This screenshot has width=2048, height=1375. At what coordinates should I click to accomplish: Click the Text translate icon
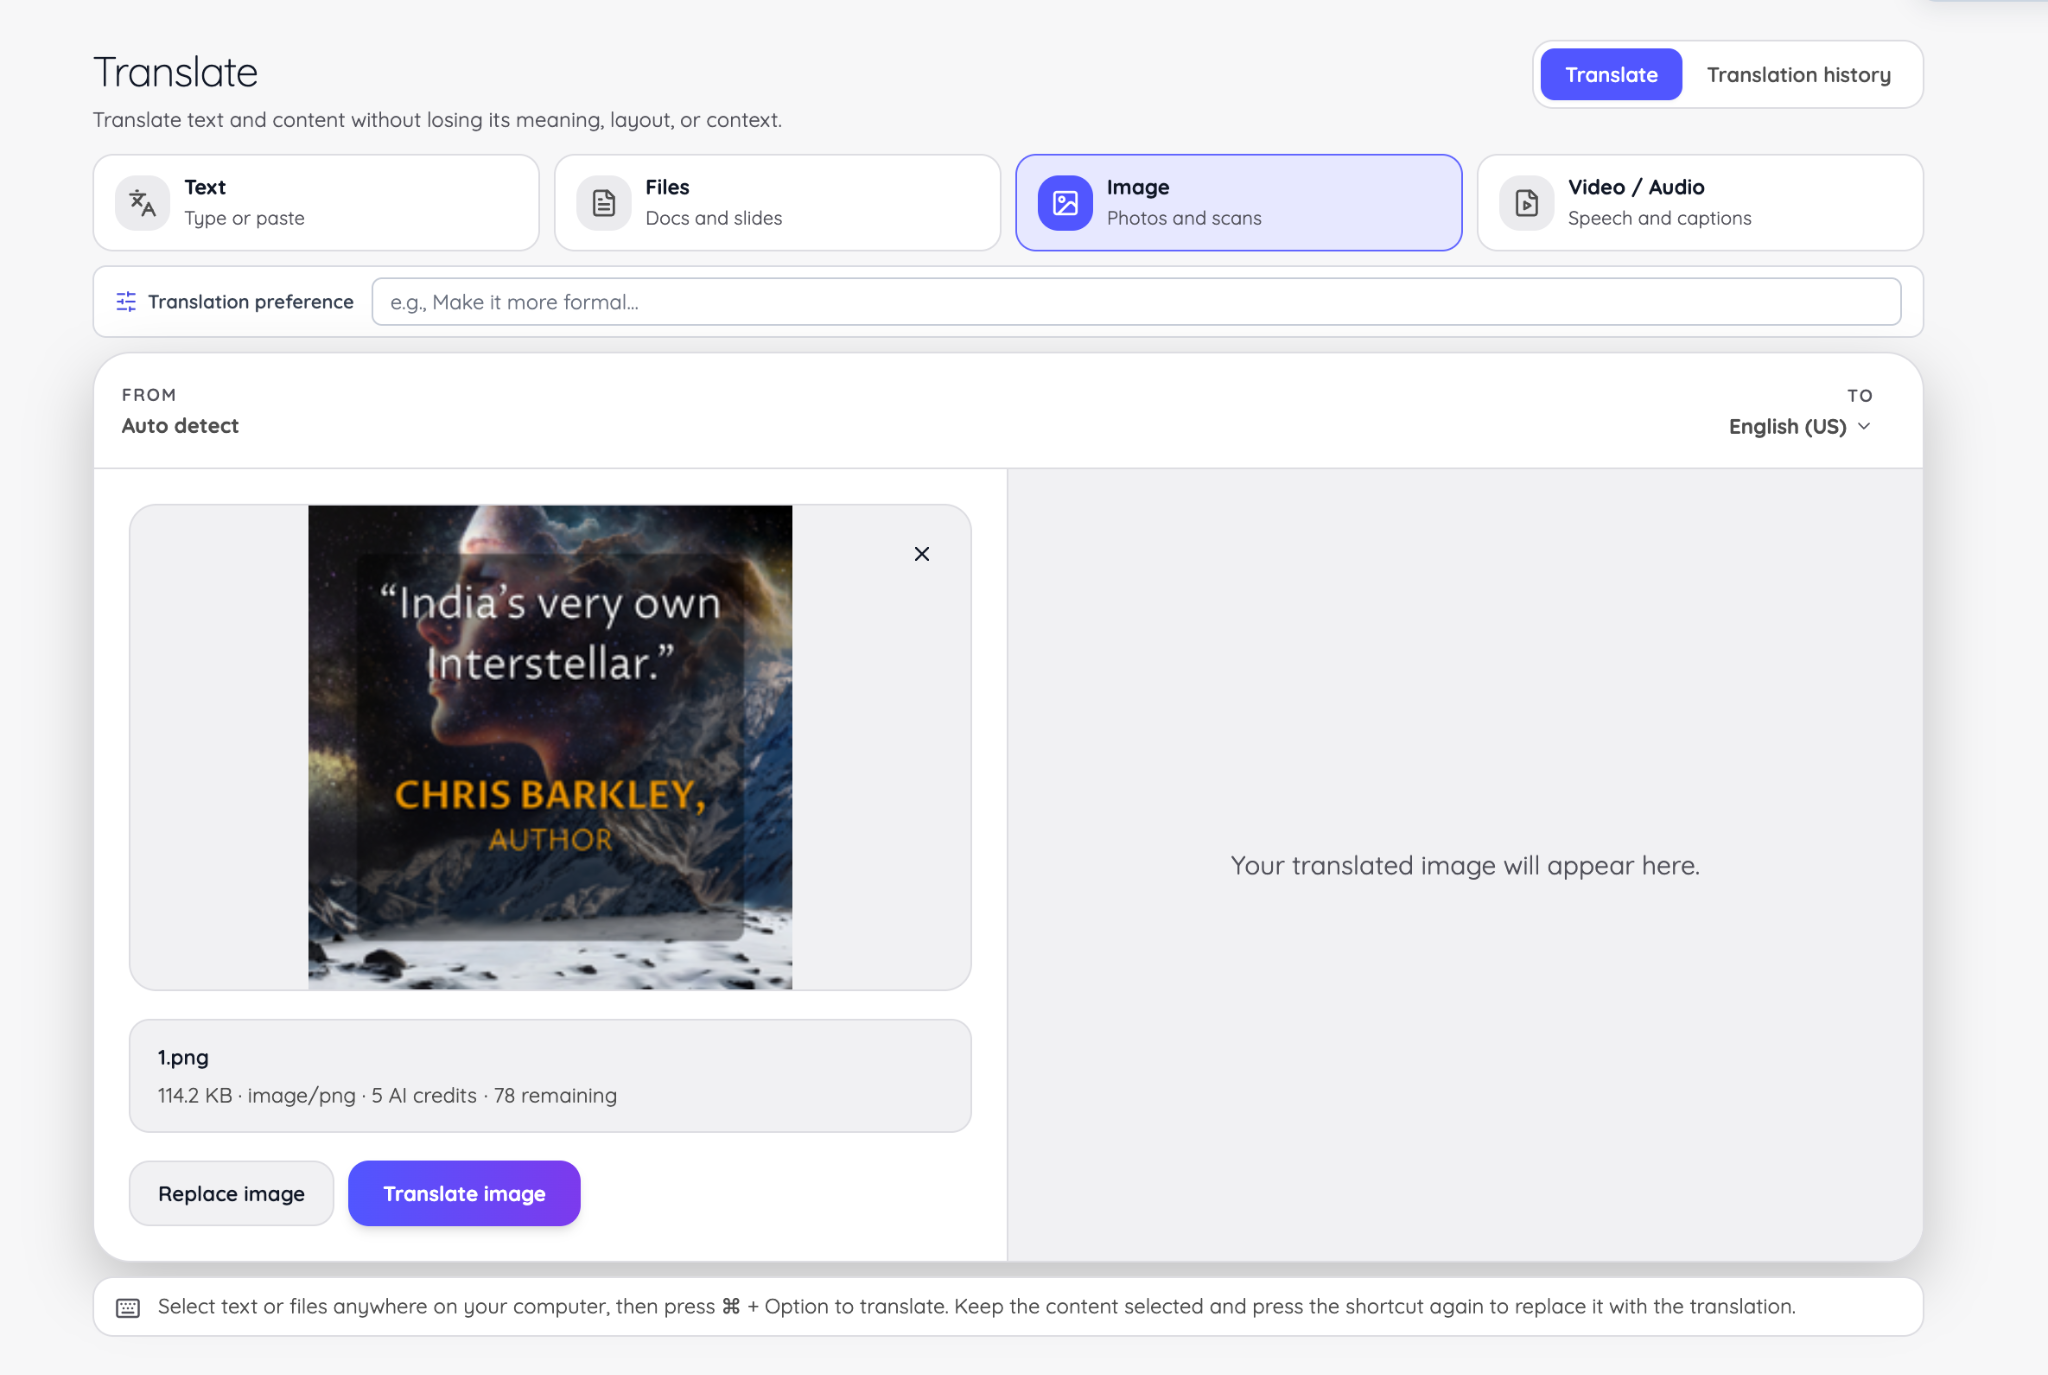142,203
